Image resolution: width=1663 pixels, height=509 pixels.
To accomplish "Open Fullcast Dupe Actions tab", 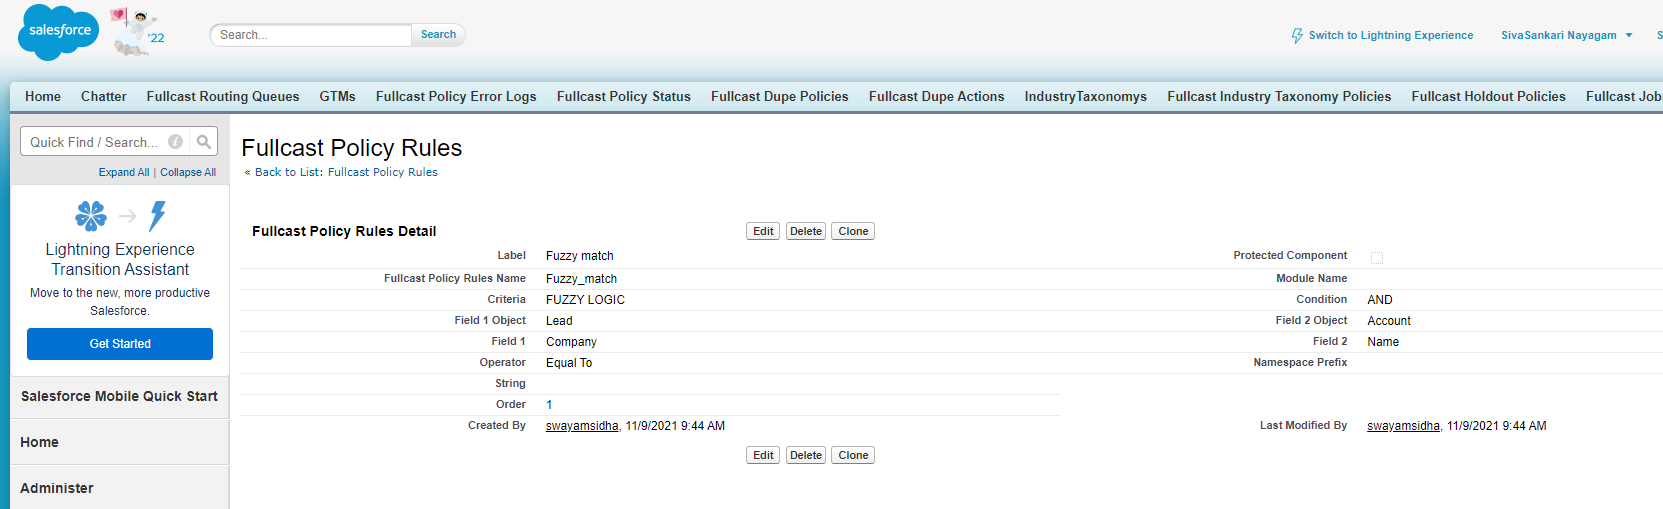I will tap(937, 97).
